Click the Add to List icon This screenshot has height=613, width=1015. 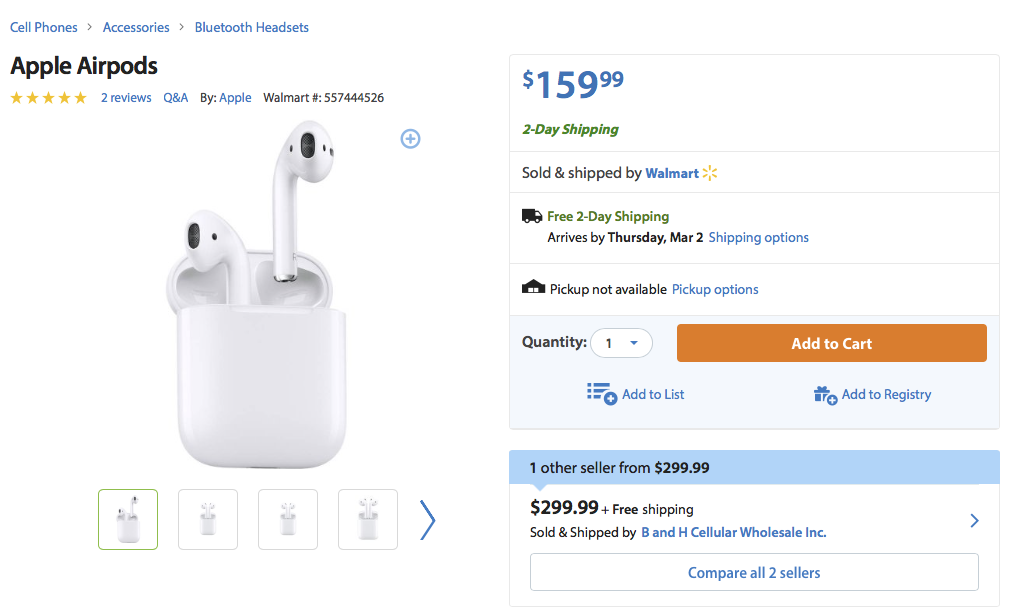601,394
